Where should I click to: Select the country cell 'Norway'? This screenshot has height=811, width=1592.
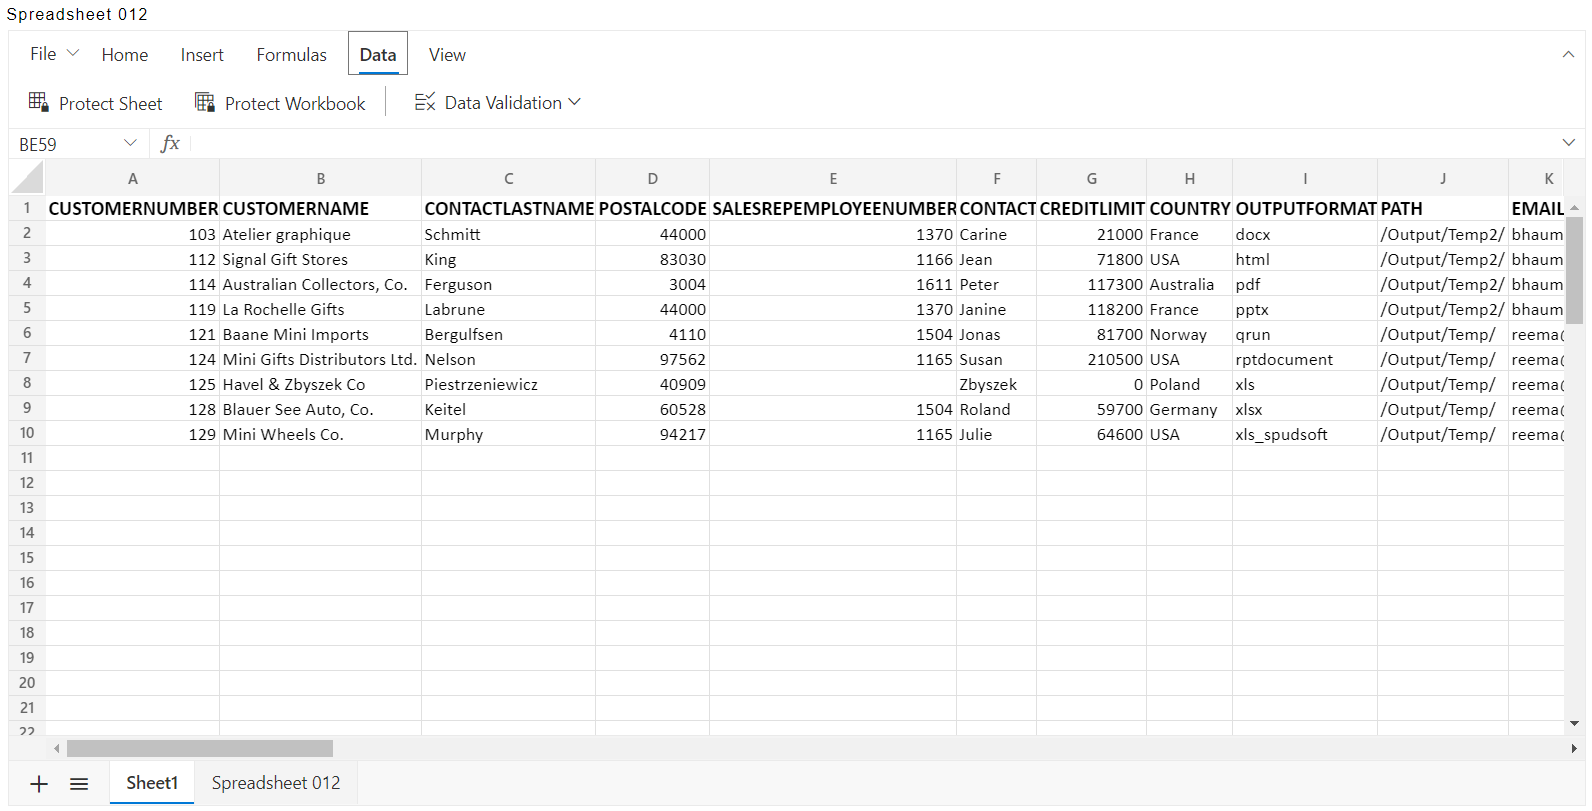coord(1189,334)
